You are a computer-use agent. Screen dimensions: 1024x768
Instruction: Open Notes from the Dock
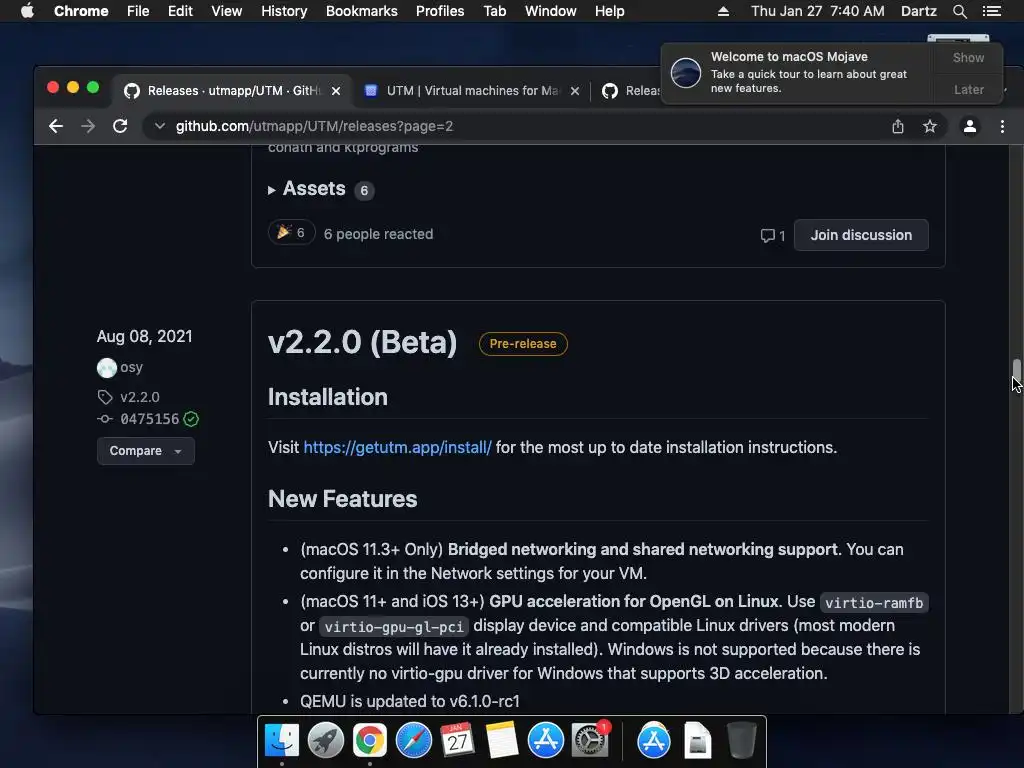[502, 741]
